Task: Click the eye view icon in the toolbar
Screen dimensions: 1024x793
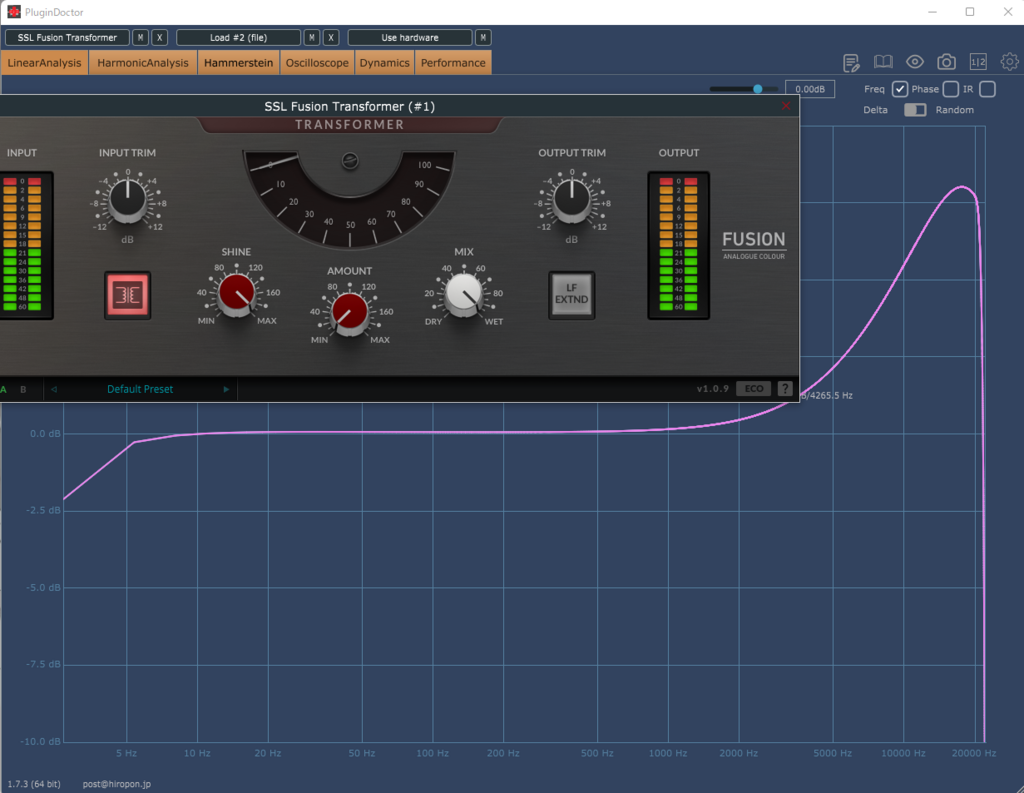Action: [x=914, y=62]
